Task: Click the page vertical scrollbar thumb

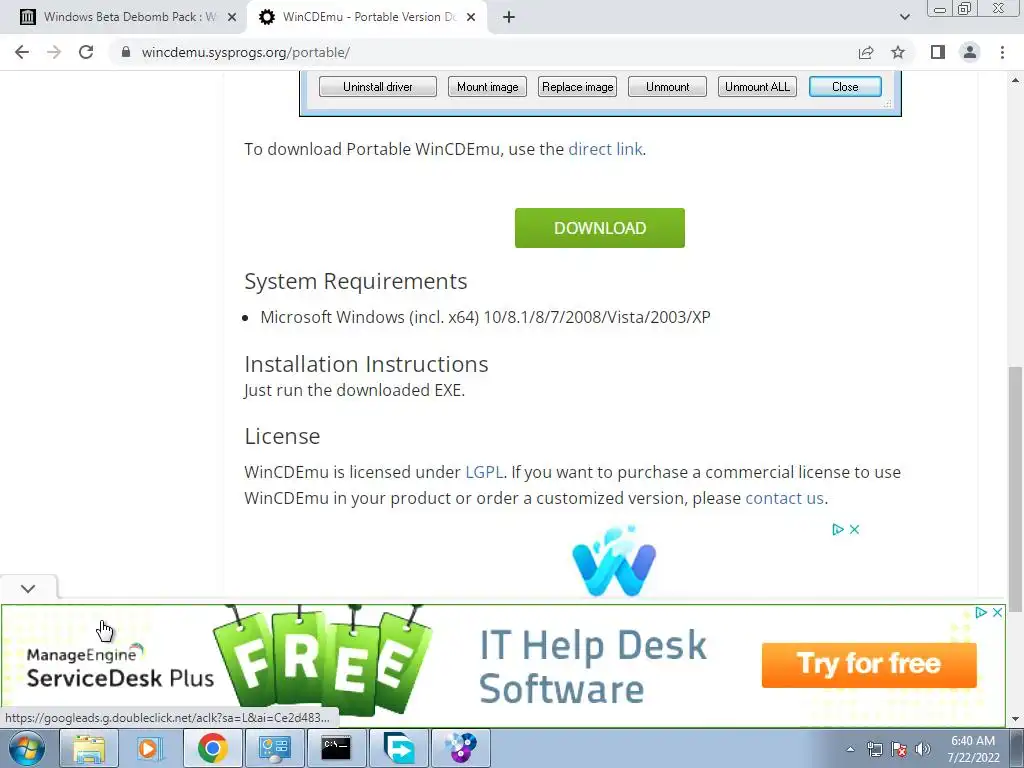Action: pyautogui.click(x=1016, y=490)
